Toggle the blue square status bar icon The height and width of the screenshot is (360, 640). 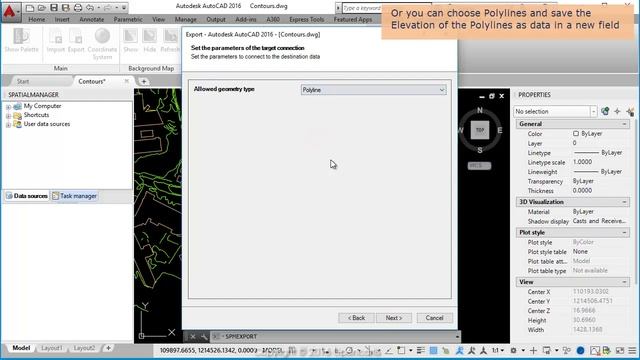[433, 350]
